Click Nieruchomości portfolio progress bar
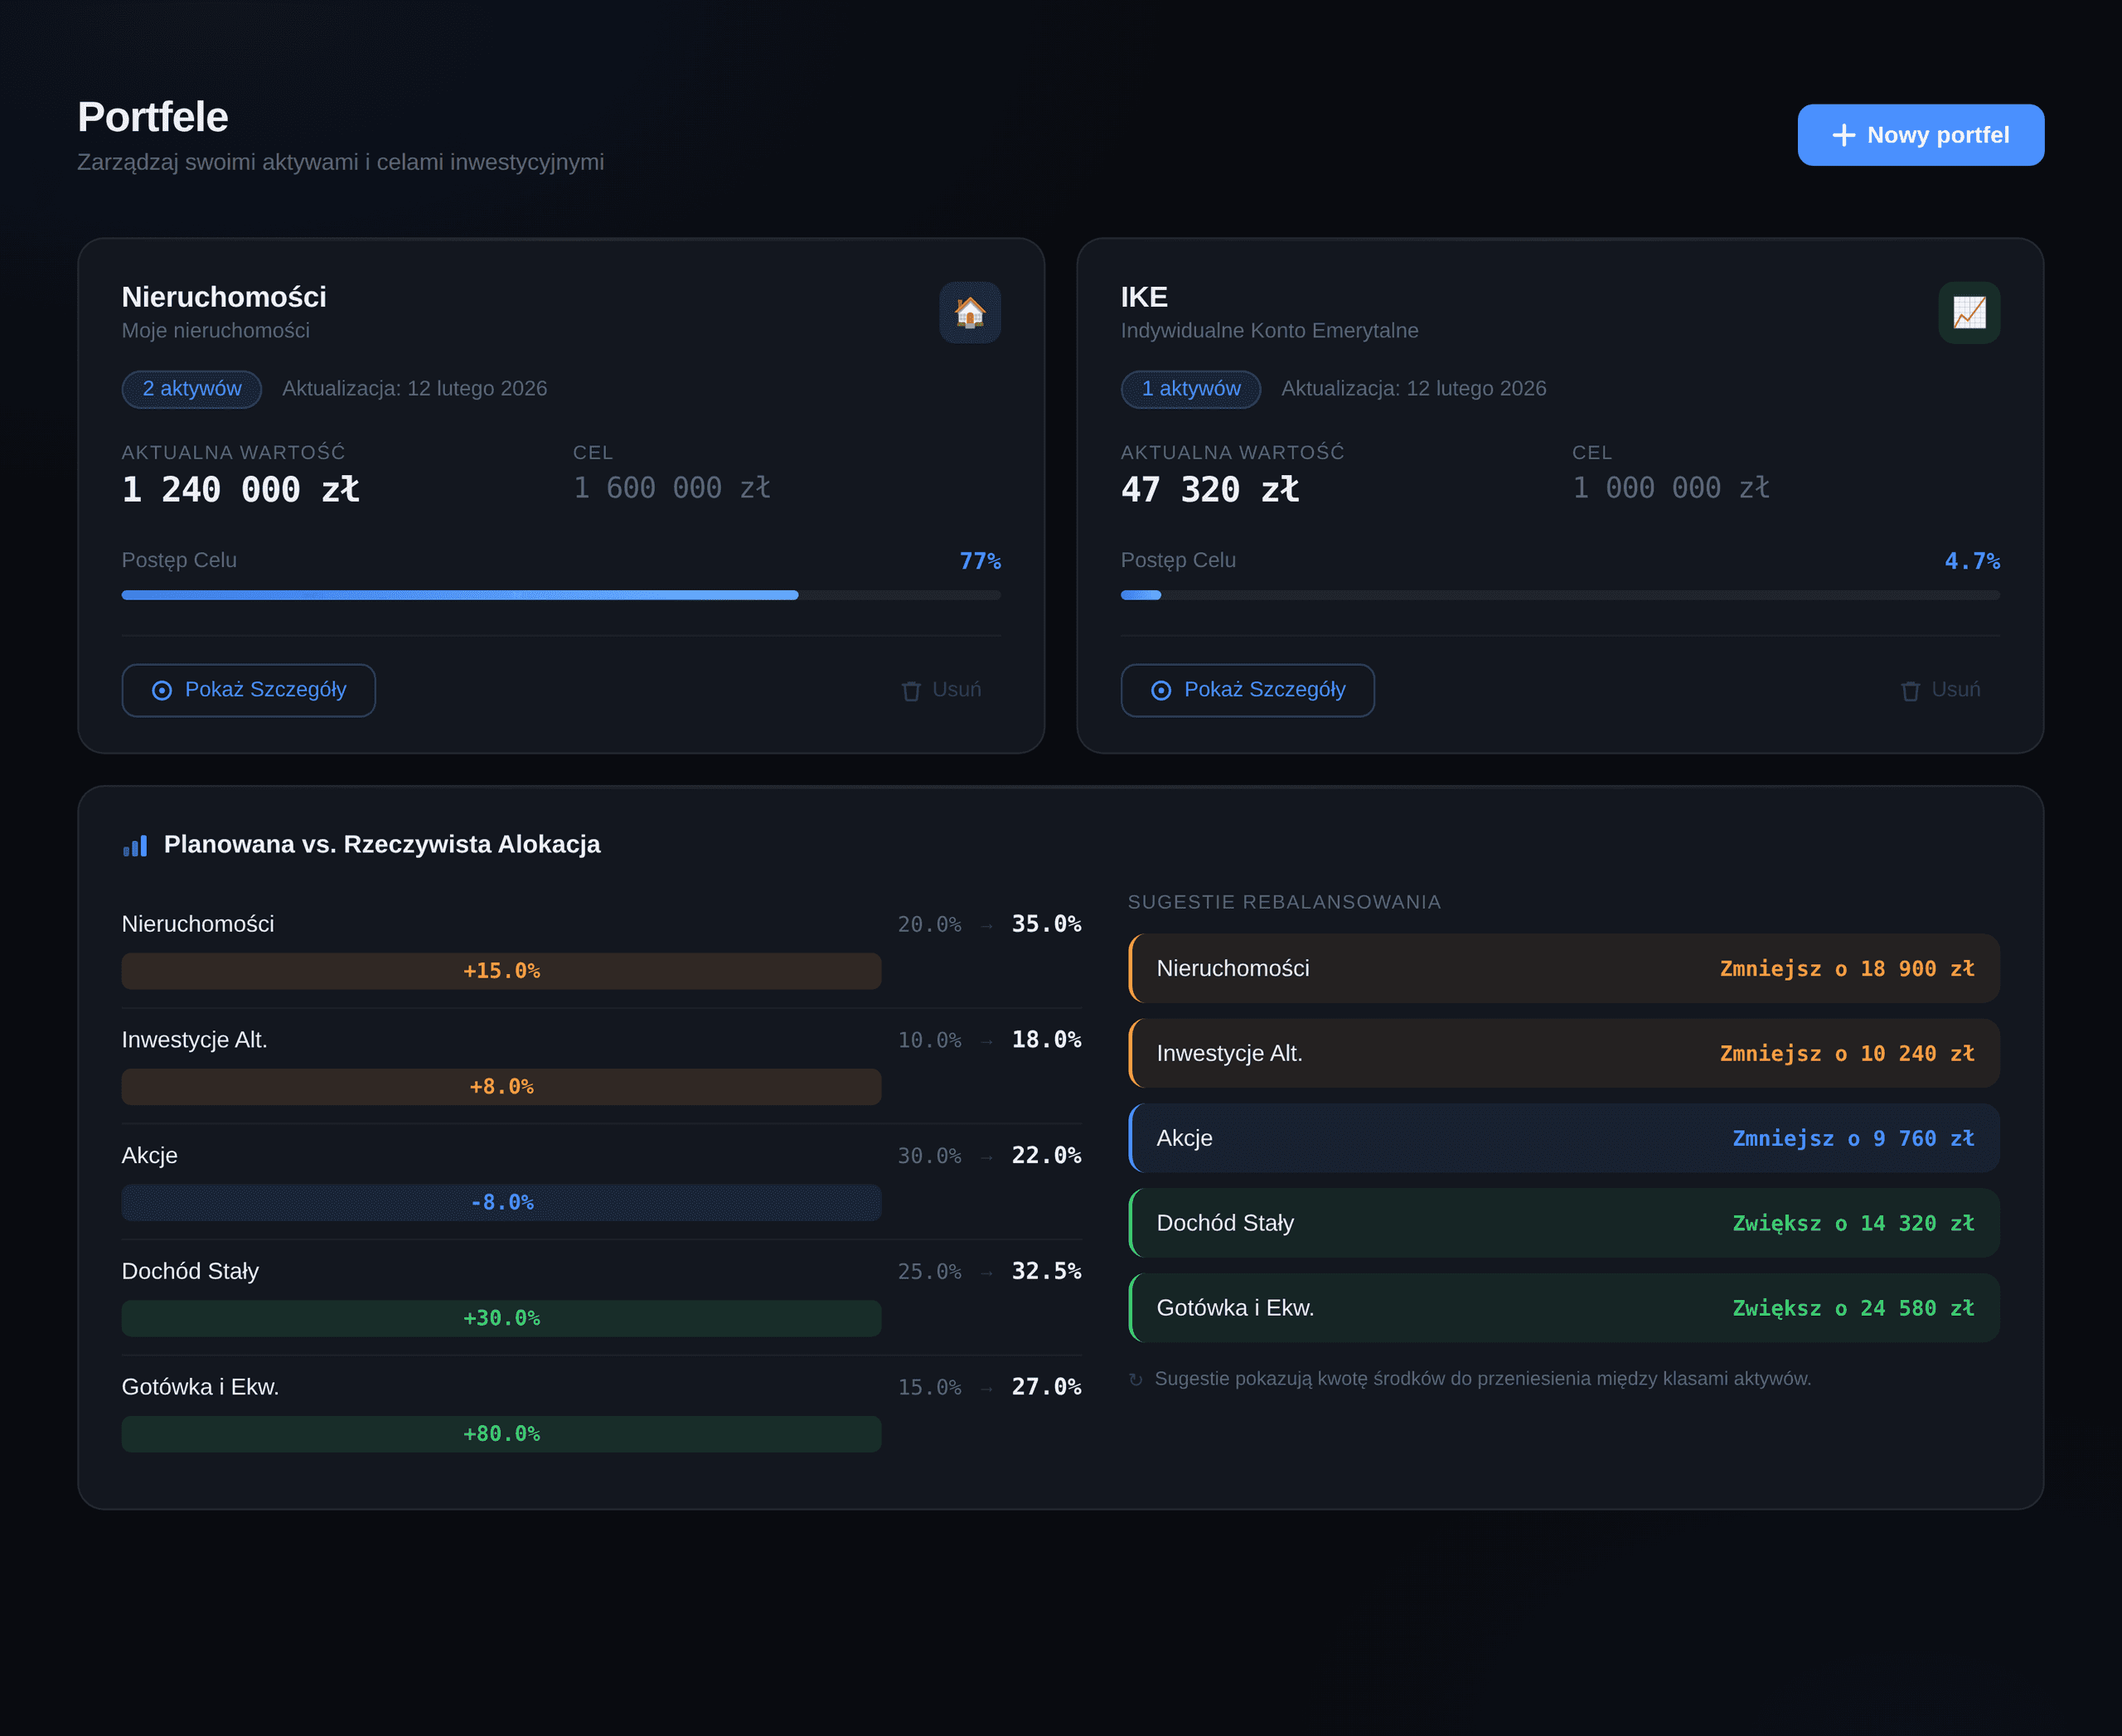The image size is (2122, 1736). pos(560,595)
